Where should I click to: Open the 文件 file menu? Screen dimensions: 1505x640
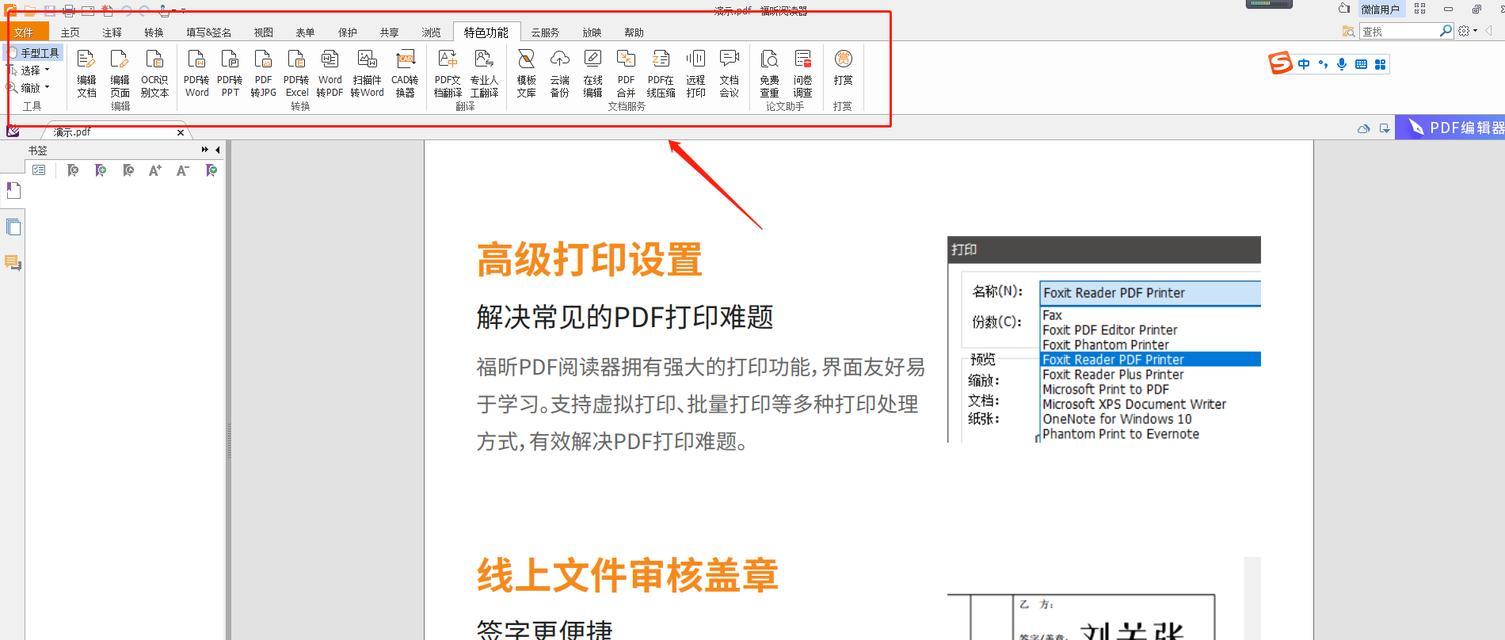pos(23,32)
